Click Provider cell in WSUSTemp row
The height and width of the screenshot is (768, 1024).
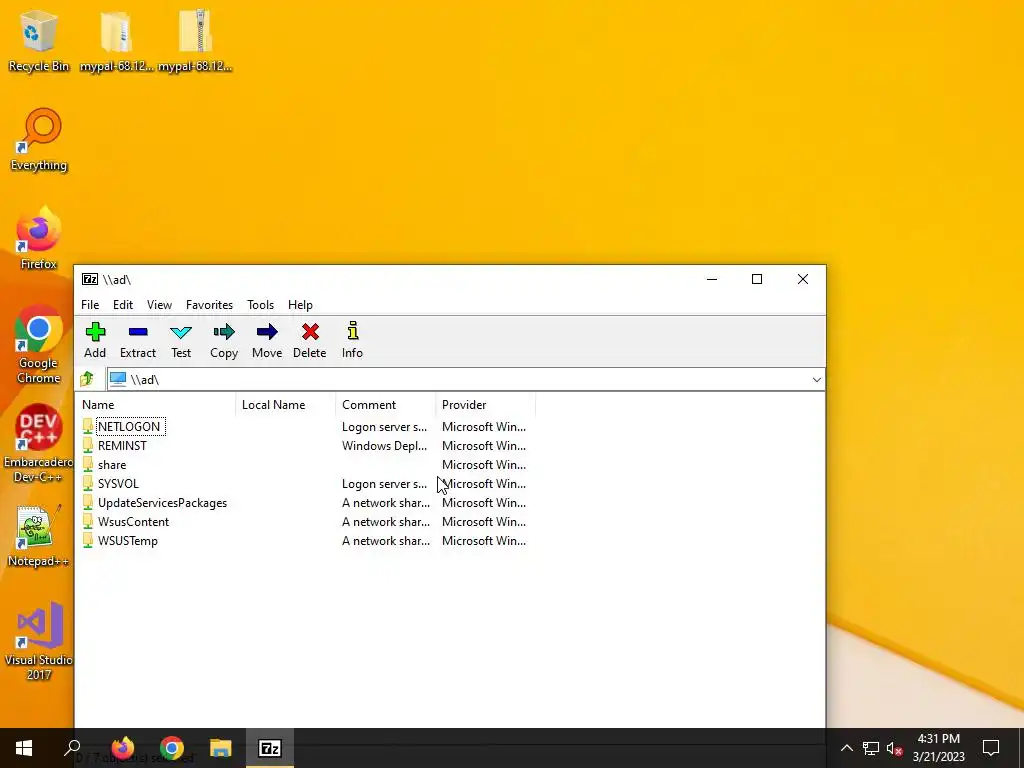pyautogui.click(x=484, y=541)
